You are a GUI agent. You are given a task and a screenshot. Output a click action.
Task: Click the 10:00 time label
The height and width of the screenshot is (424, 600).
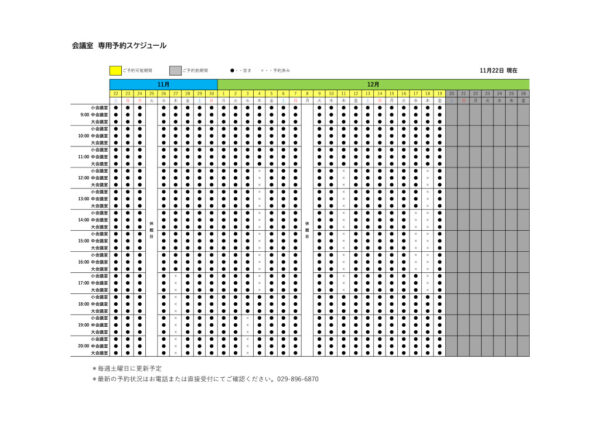point(83,136)
